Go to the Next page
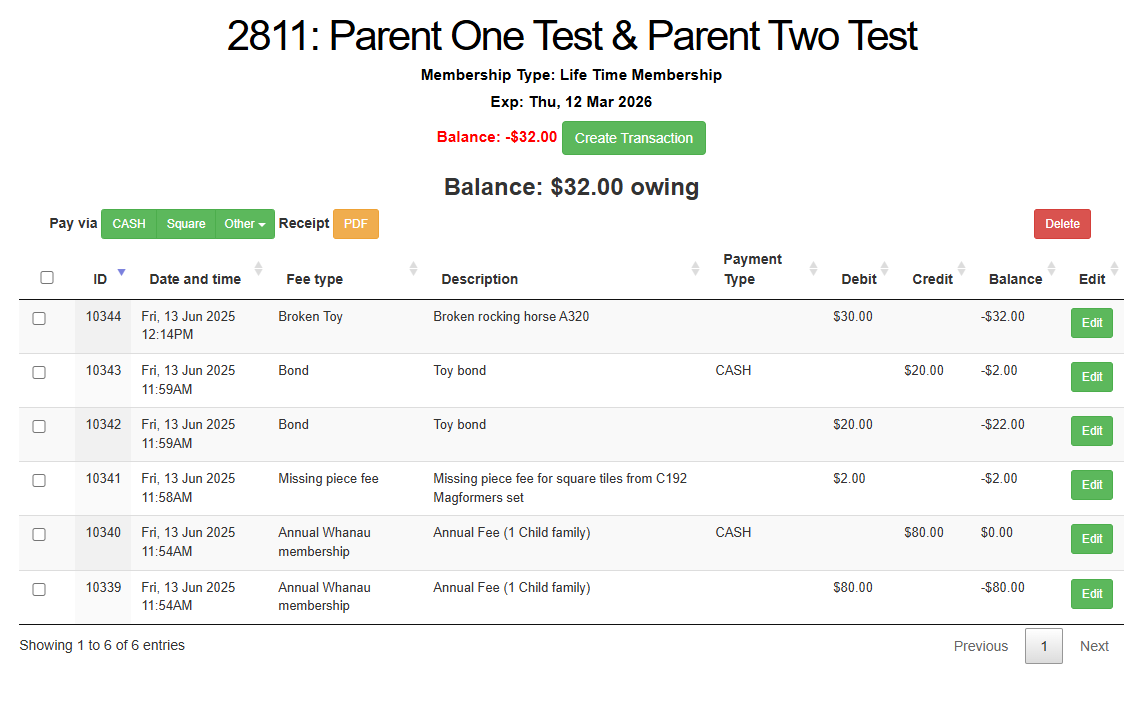 (x=1093, y=646)
